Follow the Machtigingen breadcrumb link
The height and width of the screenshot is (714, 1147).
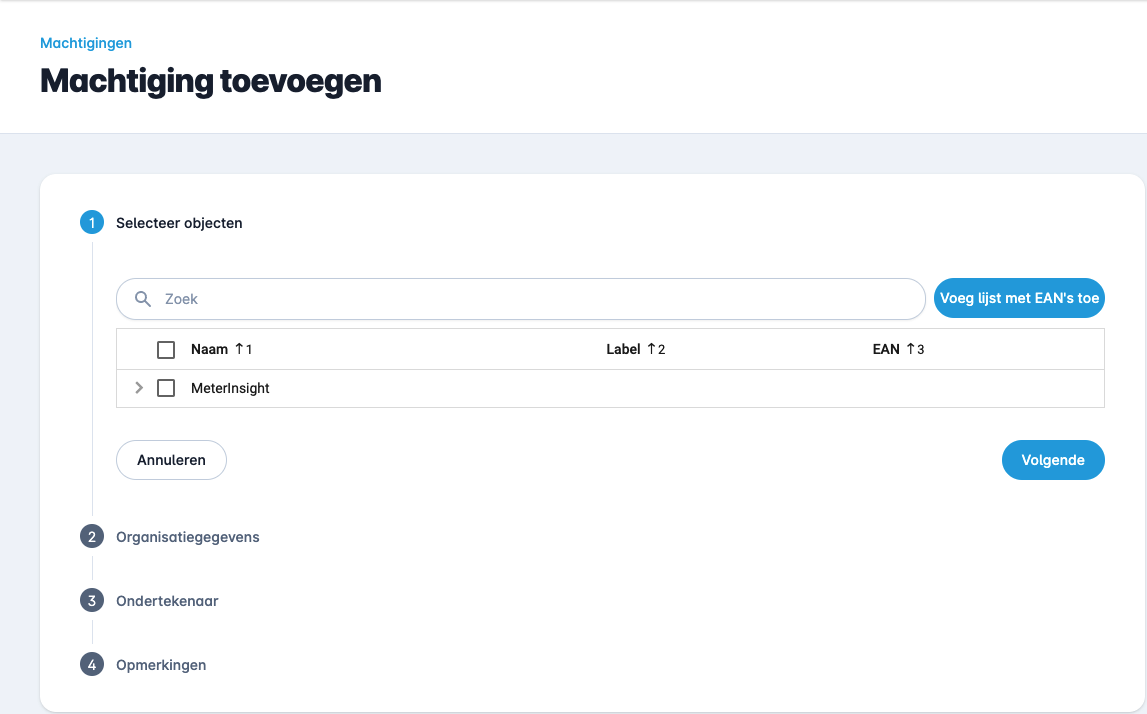pyautogui.click(x=86, y=43)
